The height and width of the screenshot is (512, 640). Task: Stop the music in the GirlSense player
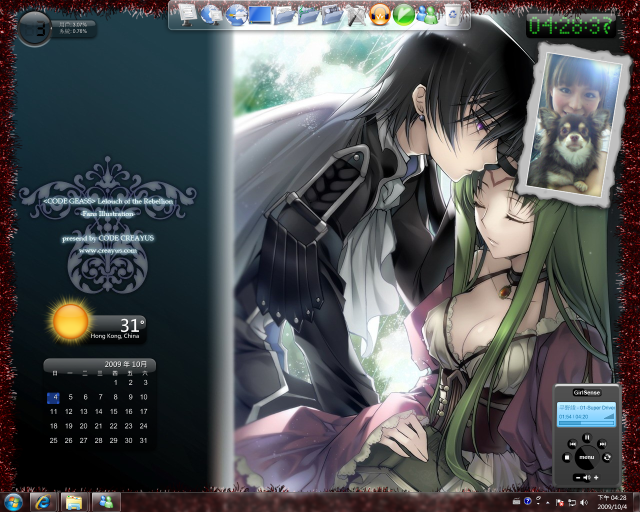tap(567, 457)
